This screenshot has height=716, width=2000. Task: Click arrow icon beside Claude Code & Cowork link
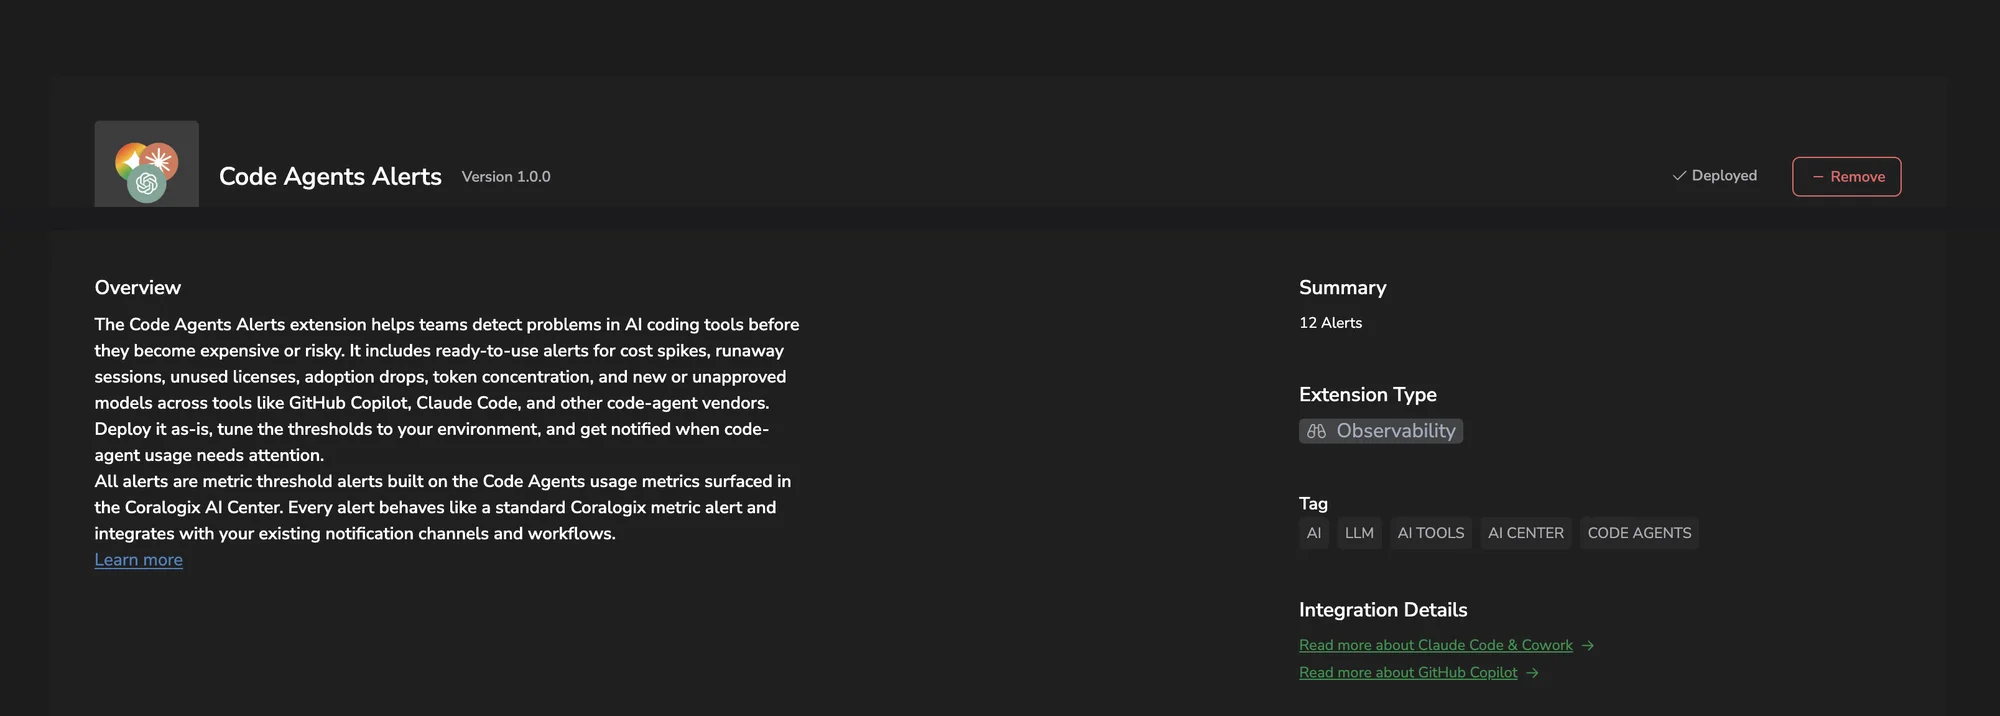tap(1588, 646)
